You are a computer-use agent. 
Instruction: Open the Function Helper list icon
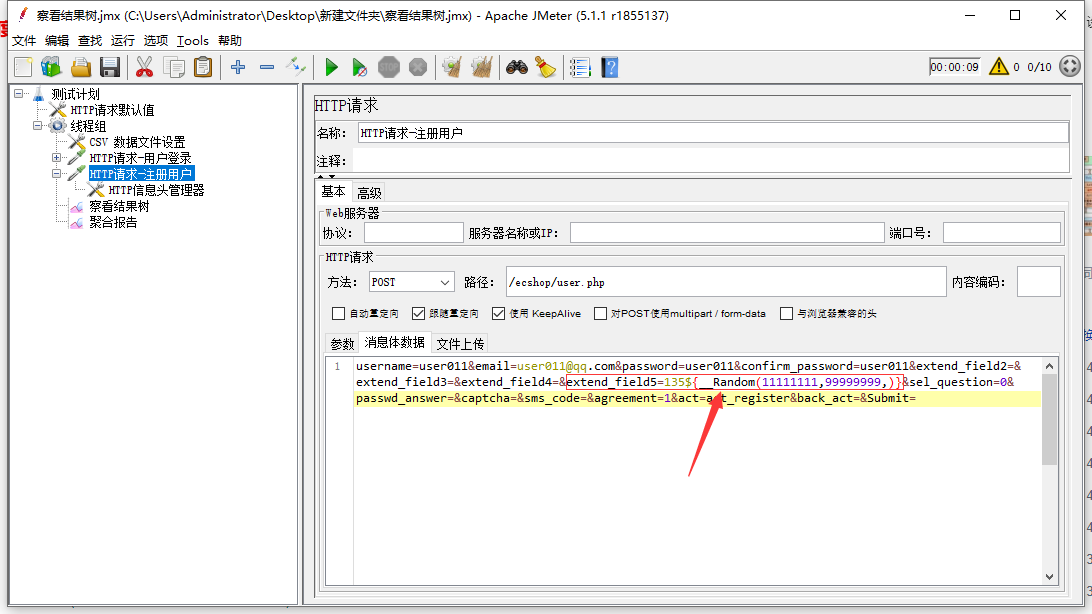pyautogui.click(x=580, y=68)
